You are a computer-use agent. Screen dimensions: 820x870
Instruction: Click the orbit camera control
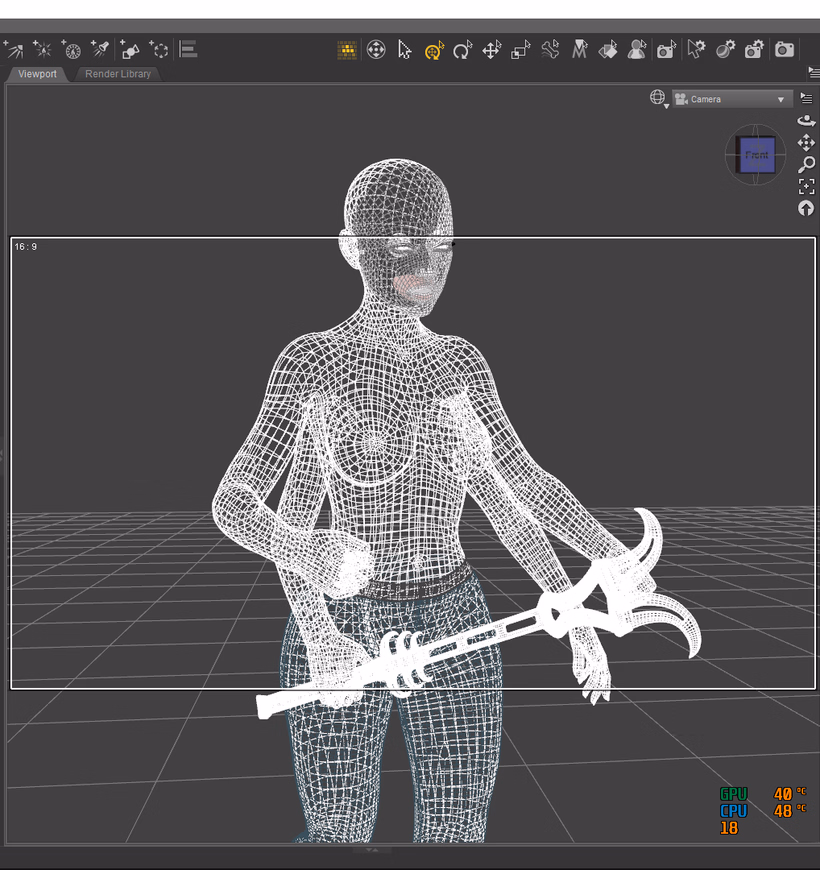click(806, 121)
